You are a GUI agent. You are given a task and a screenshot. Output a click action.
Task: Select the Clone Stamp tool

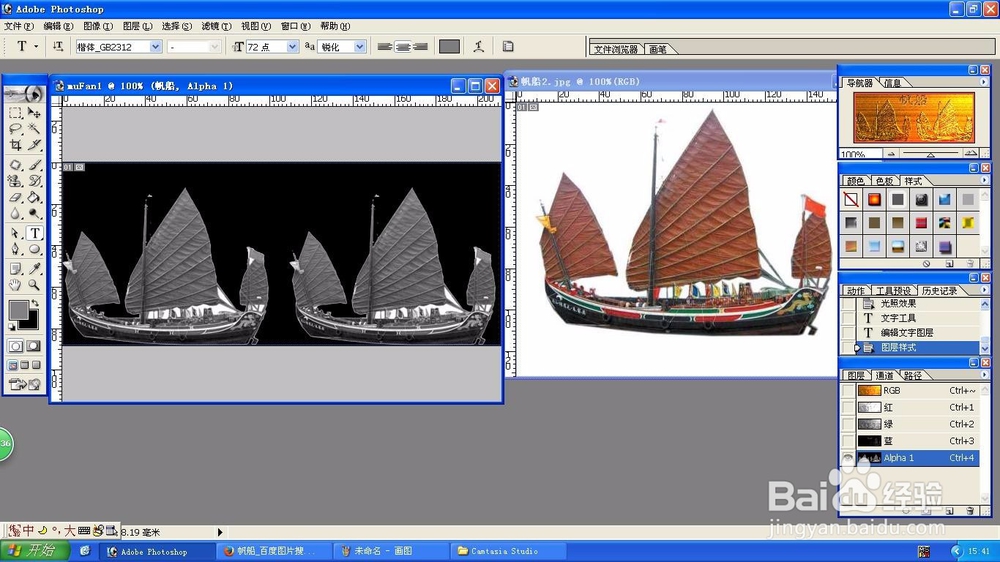click(x=15, y=181)
